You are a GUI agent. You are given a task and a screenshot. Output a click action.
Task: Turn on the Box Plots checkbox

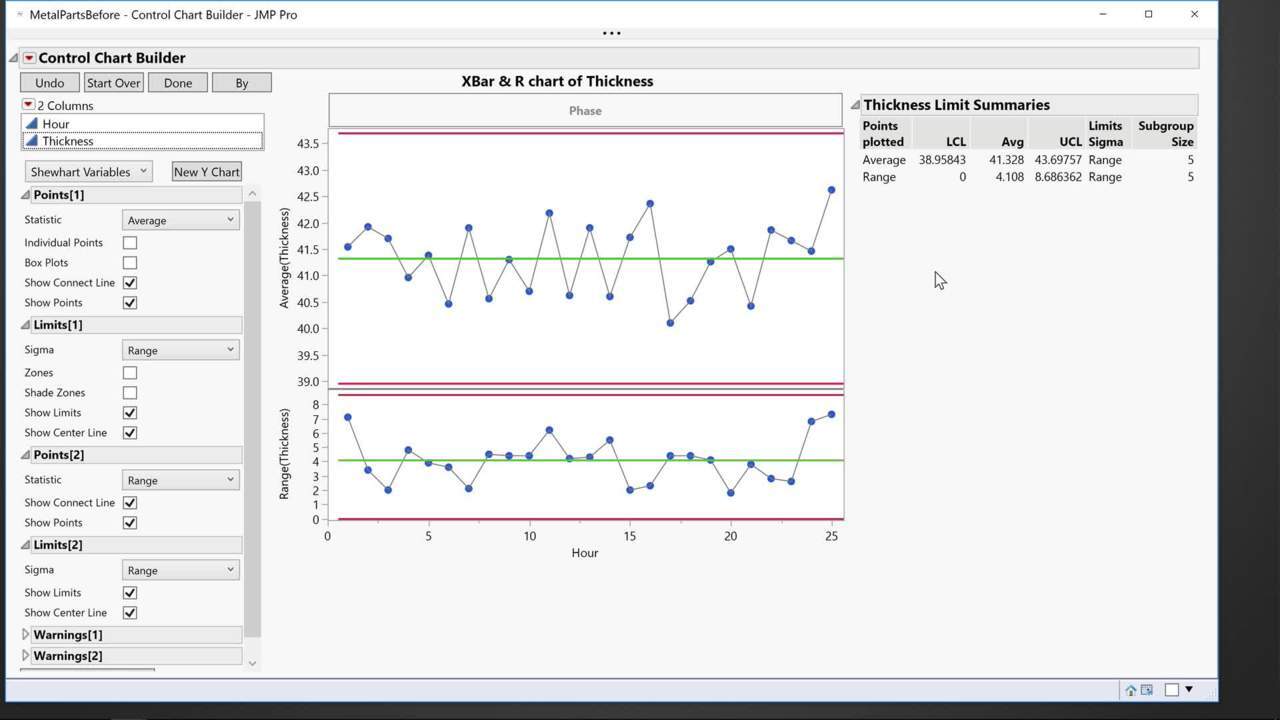tap(130, 263)
